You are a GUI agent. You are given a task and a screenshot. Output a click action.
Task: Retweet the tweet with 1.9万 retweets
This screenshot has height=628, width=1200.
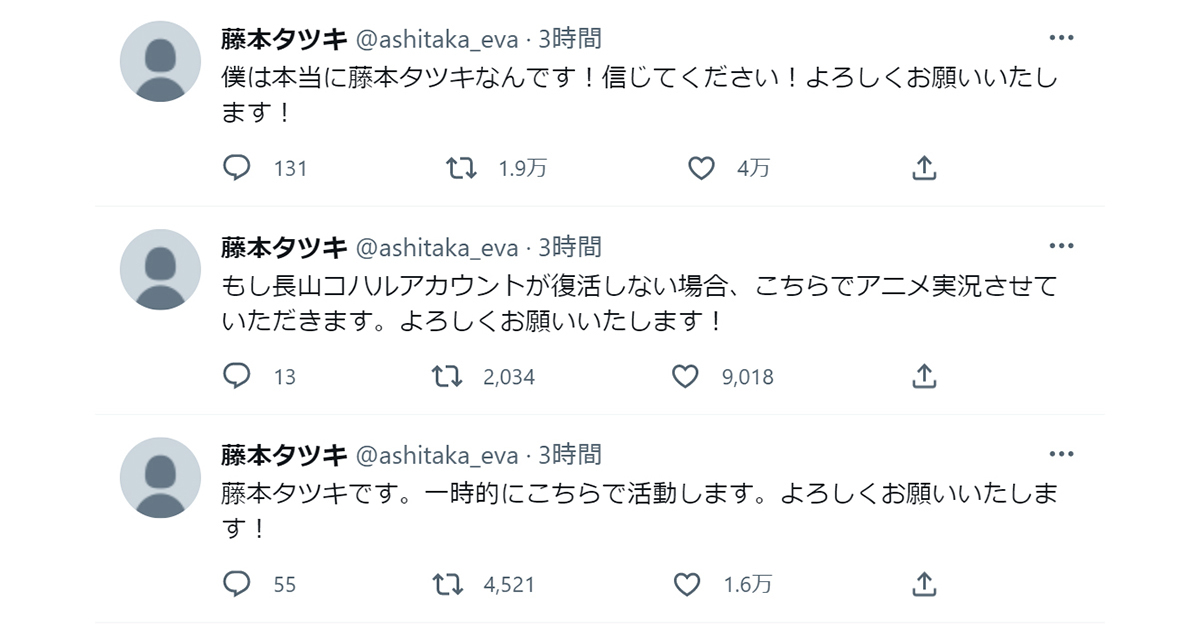pyautogui.click(x=461, y=168)
